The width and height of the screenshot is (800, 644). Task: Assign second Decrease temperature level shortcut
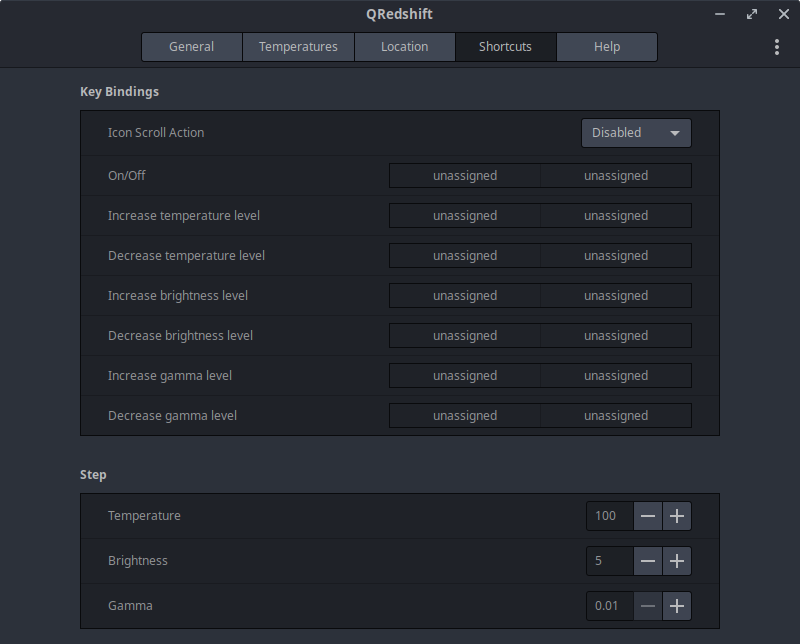(x=616, y=256)
